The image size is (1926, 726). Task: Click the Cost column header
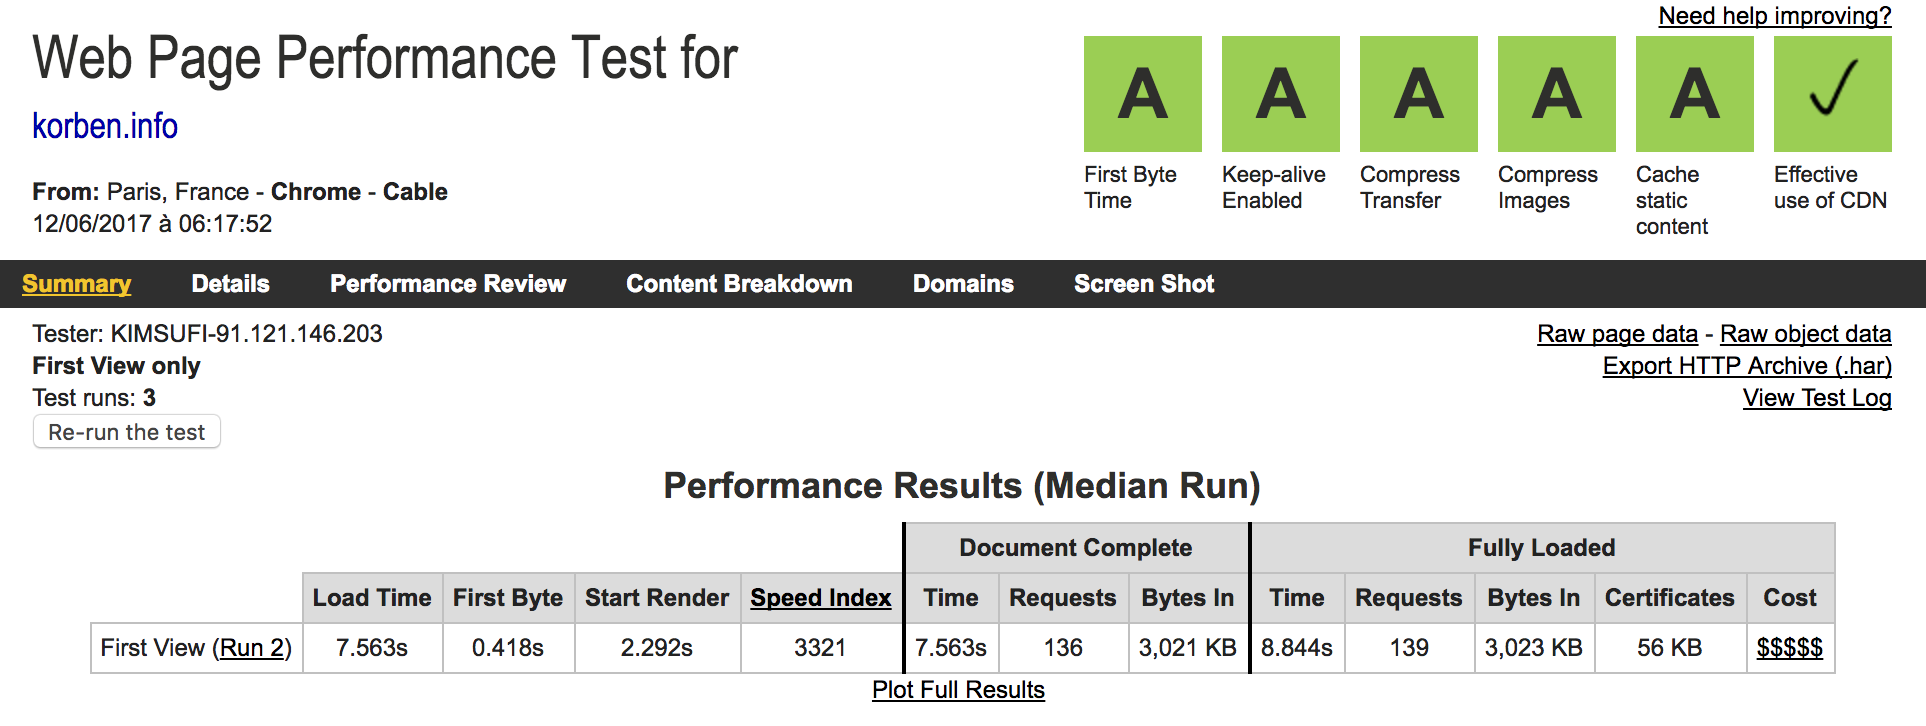pyautogui.click(x=1790, y=598)
